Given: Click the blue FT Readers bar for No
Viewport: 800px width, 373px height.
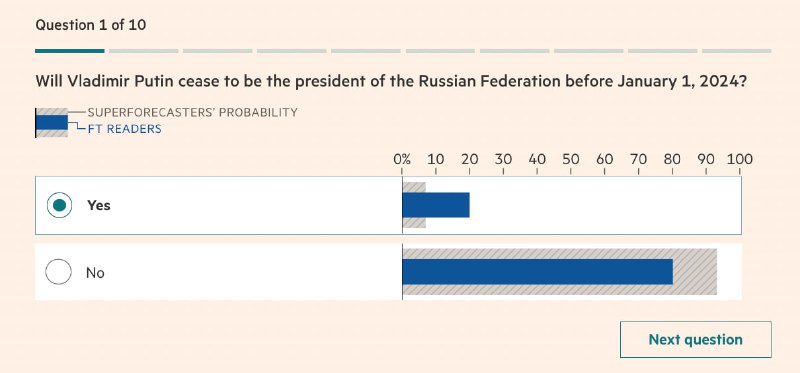Looking at the screenshot, I should coord(537,271).
